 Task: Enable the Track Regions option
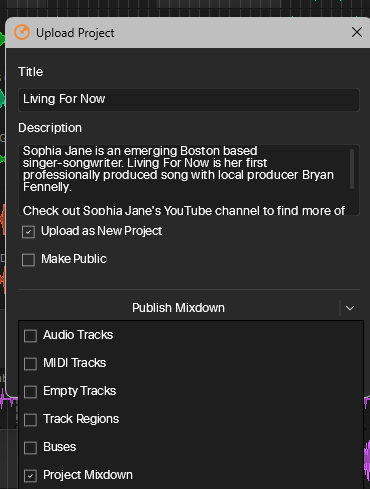coord(30,420)
